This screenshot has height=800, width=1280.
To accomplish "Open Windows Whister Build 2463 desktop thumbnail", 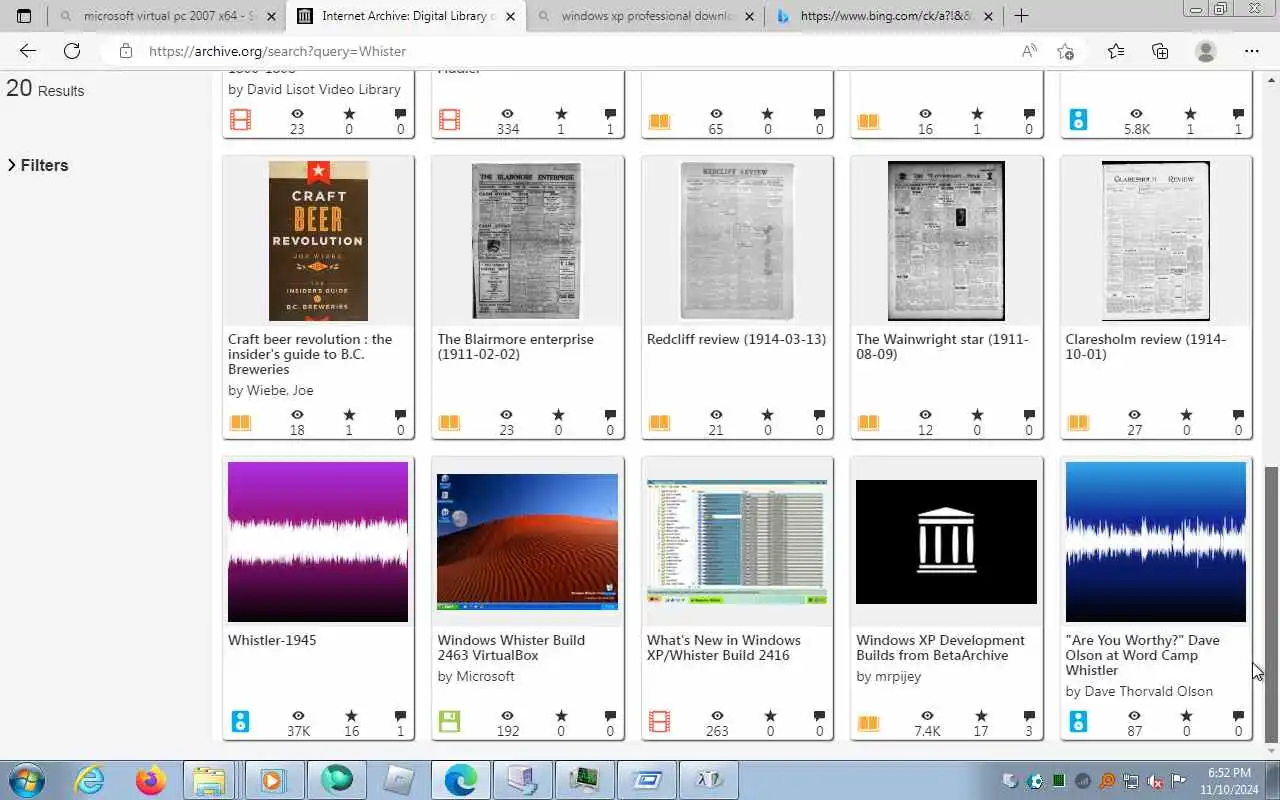I will coord(527,542).
